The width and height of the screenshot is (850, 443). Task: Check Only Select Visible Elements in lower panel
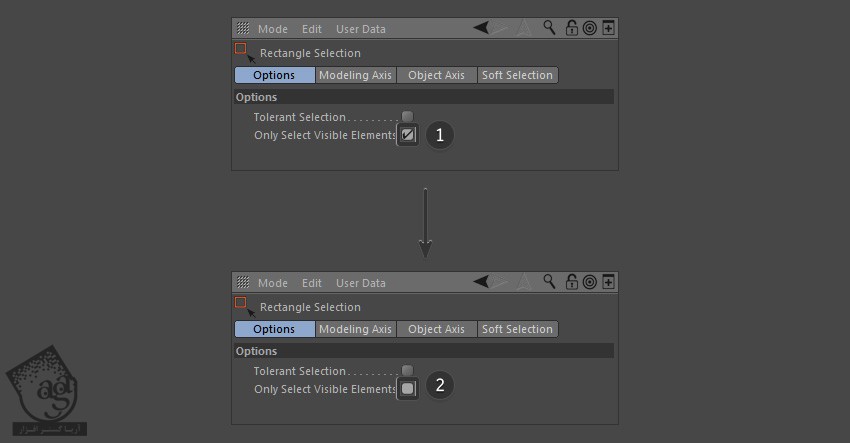[x=407, y=389]
